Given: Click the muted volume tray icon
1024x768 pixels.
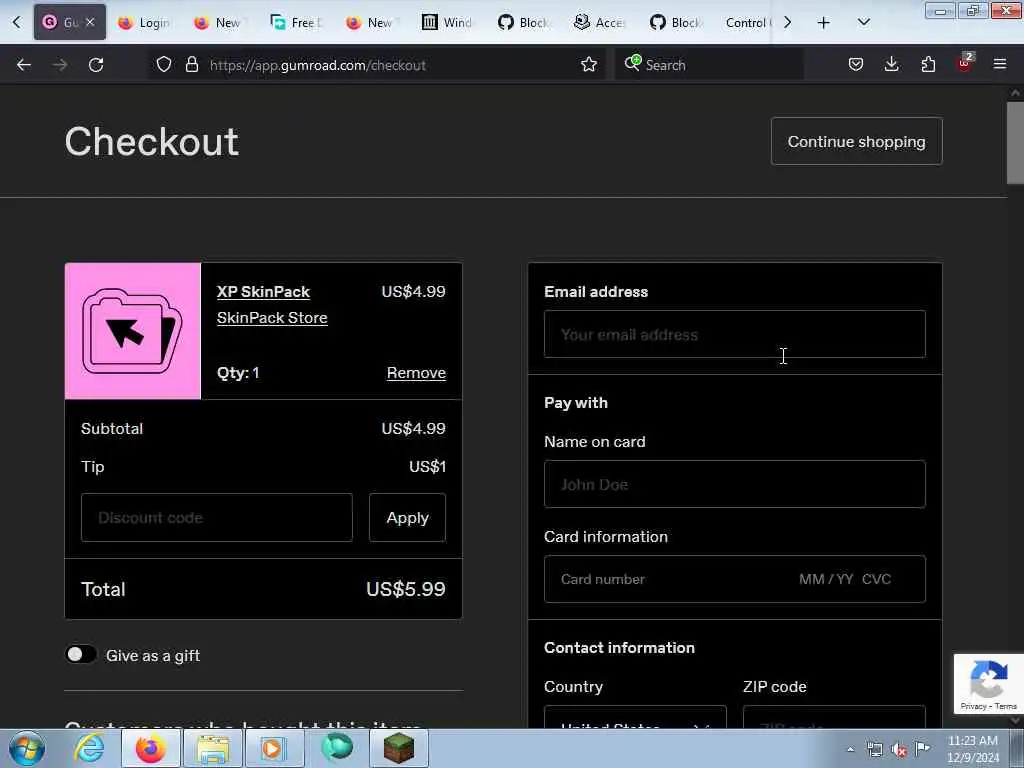Looking at the screenshot, I should tap(899, 749).
